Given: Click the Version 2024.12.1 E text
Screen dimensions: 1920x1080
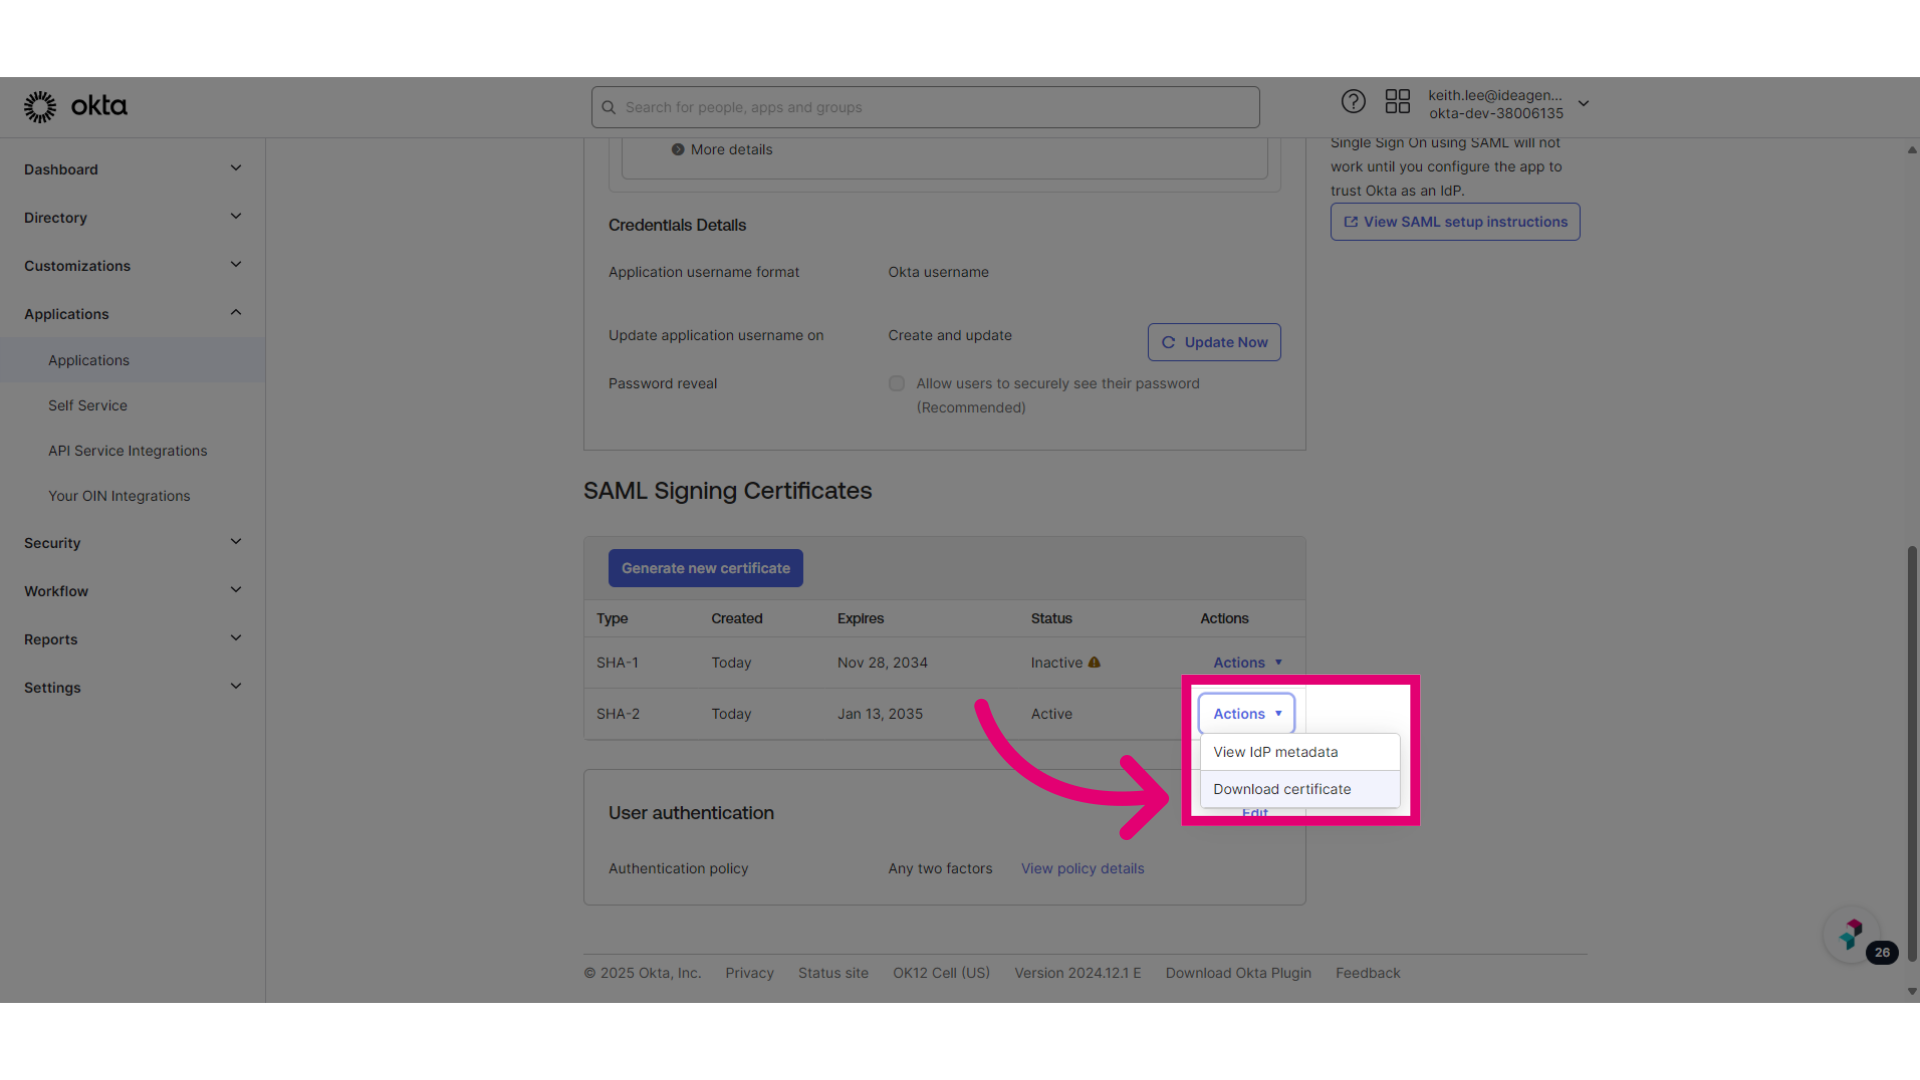Looking at the screenshot, I should [x=1077, y=973].
